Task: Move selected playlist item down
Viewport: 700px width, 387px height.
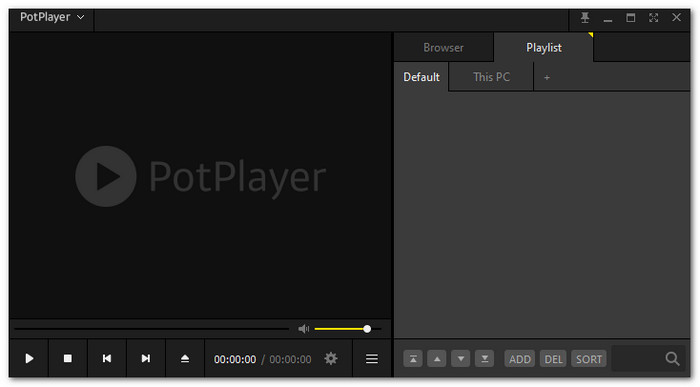Action: point(461,359)
